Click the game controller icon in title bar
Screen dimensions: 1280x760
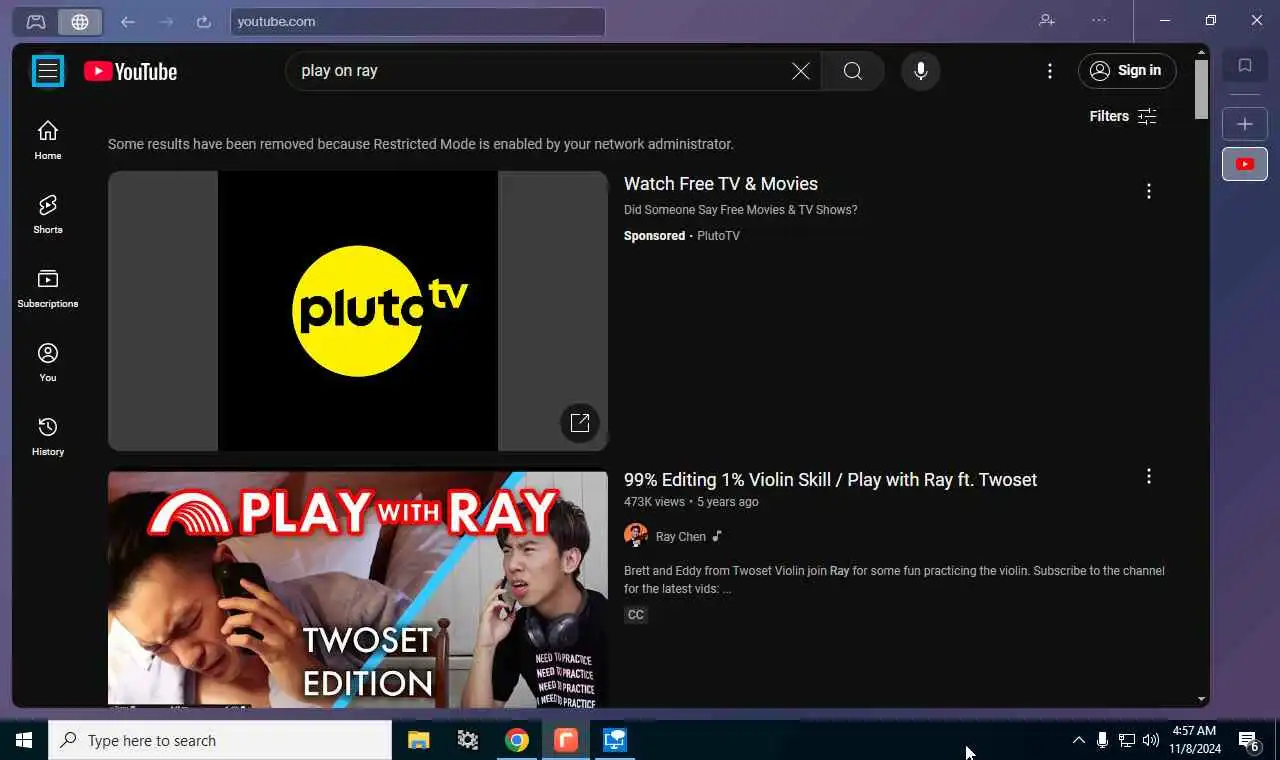click(x=36, y=21)
